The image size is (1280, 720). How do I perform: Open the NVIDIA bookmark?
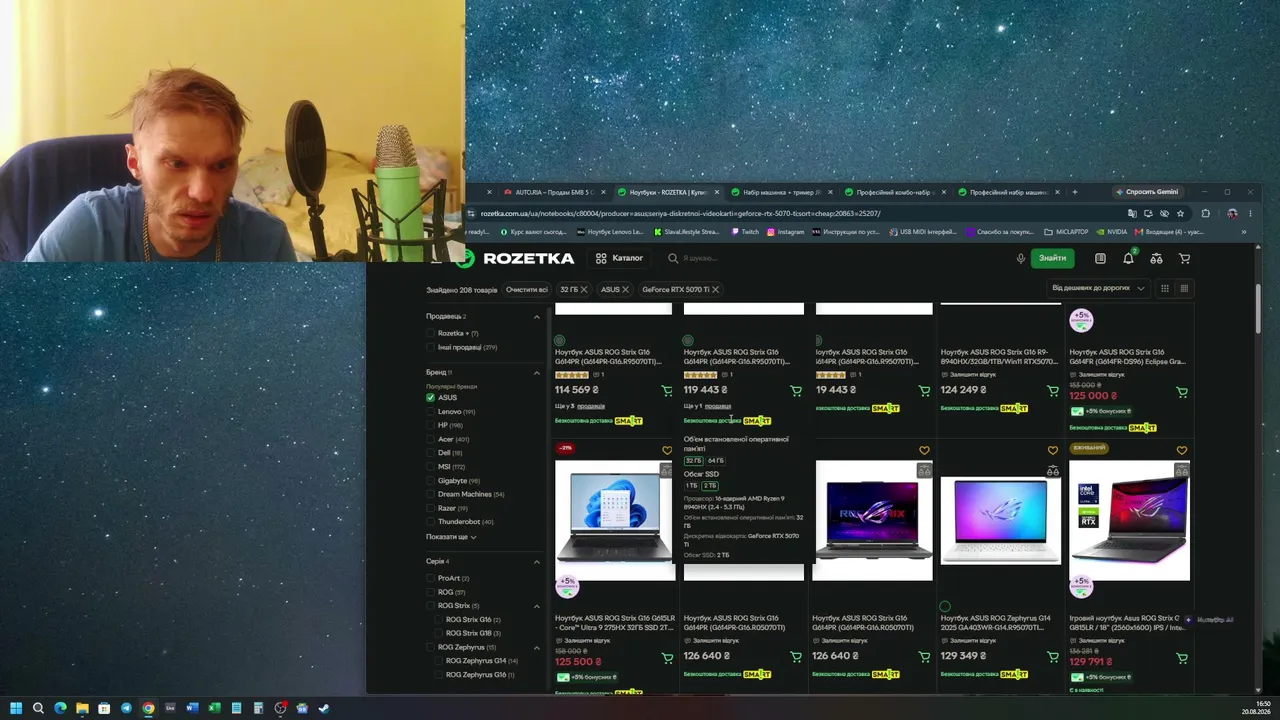click(1112, 232)
